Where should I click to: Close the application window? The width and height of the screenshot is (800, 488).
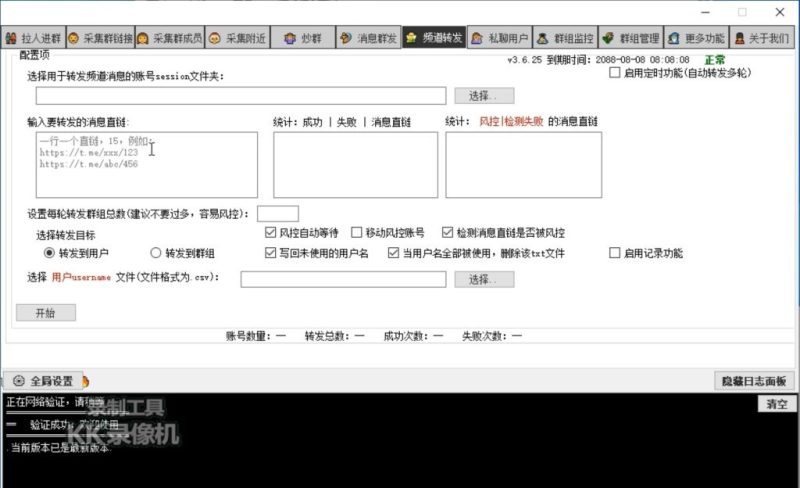[780, 12]
